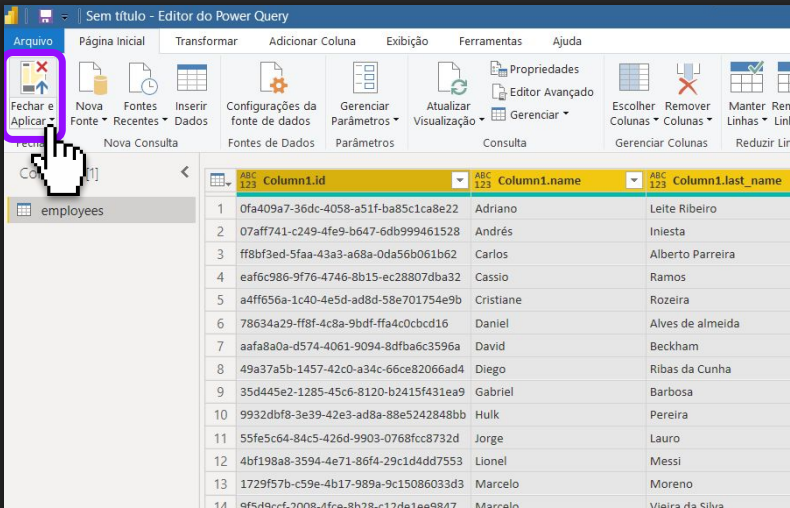Click the name cell 'Gabriel'

coord(558,392)
